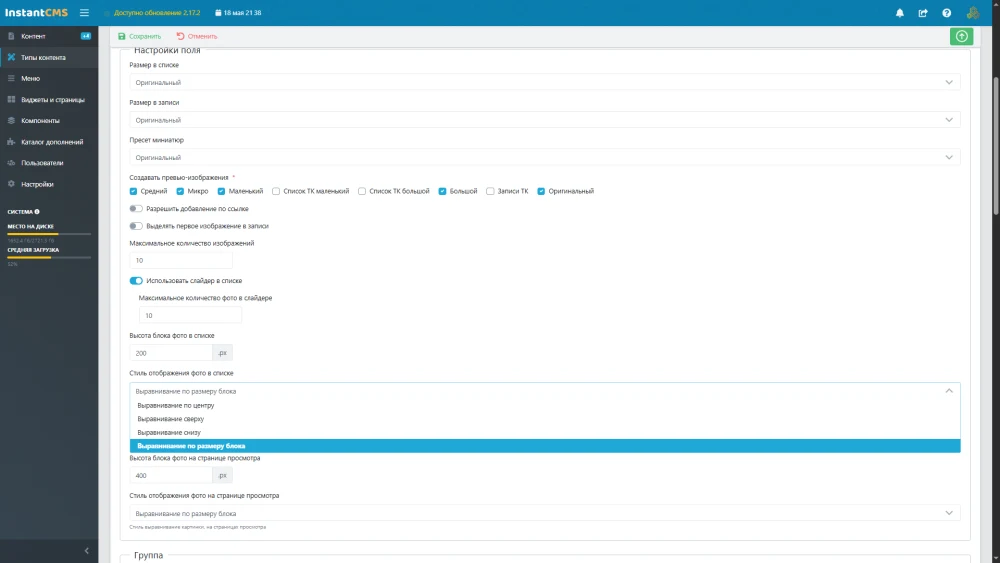Image resolution: width=1000 pixels, height=563 pixels.
Task: Uncheck the Большой checkbox
Action: click(x=442, y=191)
